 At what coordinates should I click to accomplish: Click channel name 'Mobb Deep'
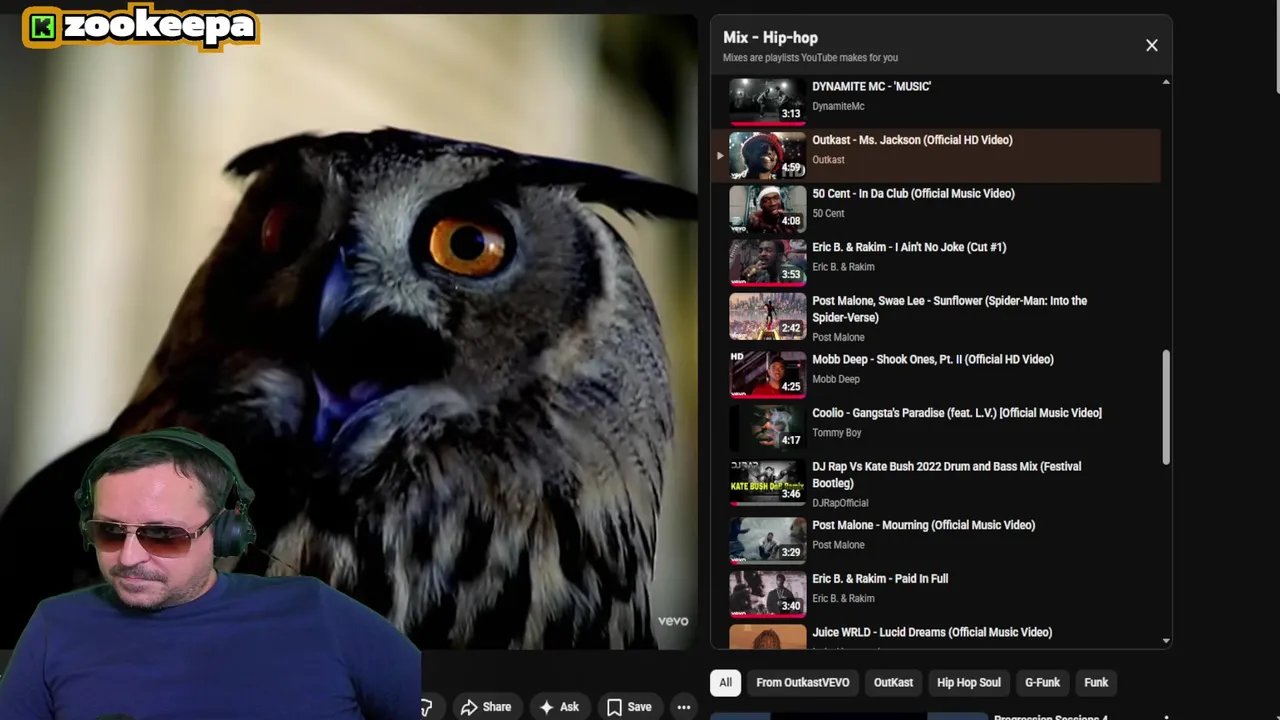(x=836, y=379)
